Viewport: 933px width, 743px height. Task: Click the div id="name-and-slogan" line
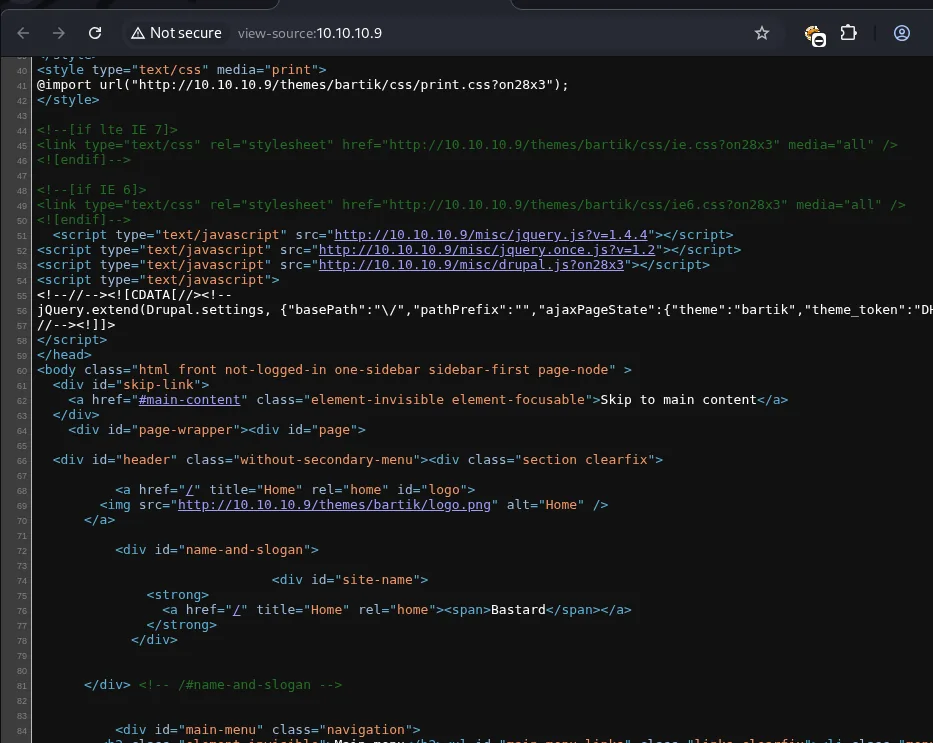(217, 550)
